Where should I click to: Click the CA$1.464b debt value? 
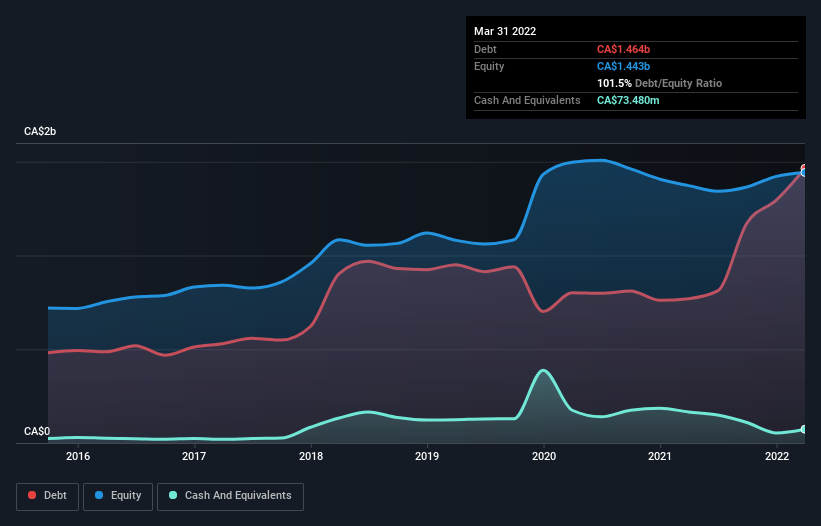point(624,49)
